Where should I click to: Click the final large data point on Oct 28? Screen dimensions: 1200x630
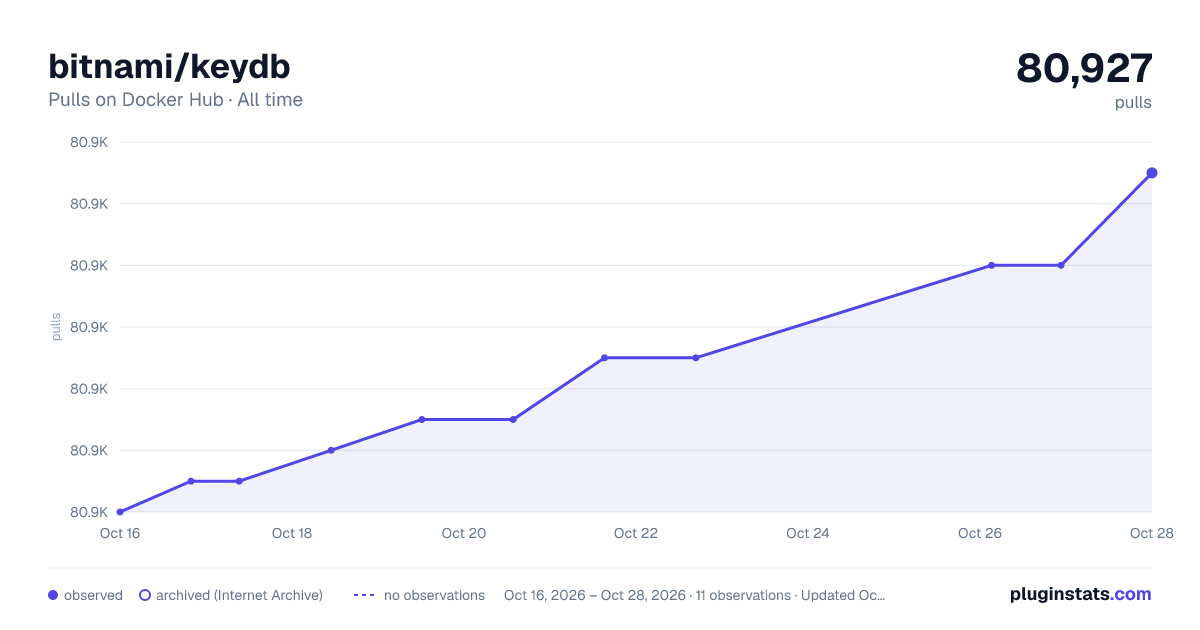pos(1152,173)
